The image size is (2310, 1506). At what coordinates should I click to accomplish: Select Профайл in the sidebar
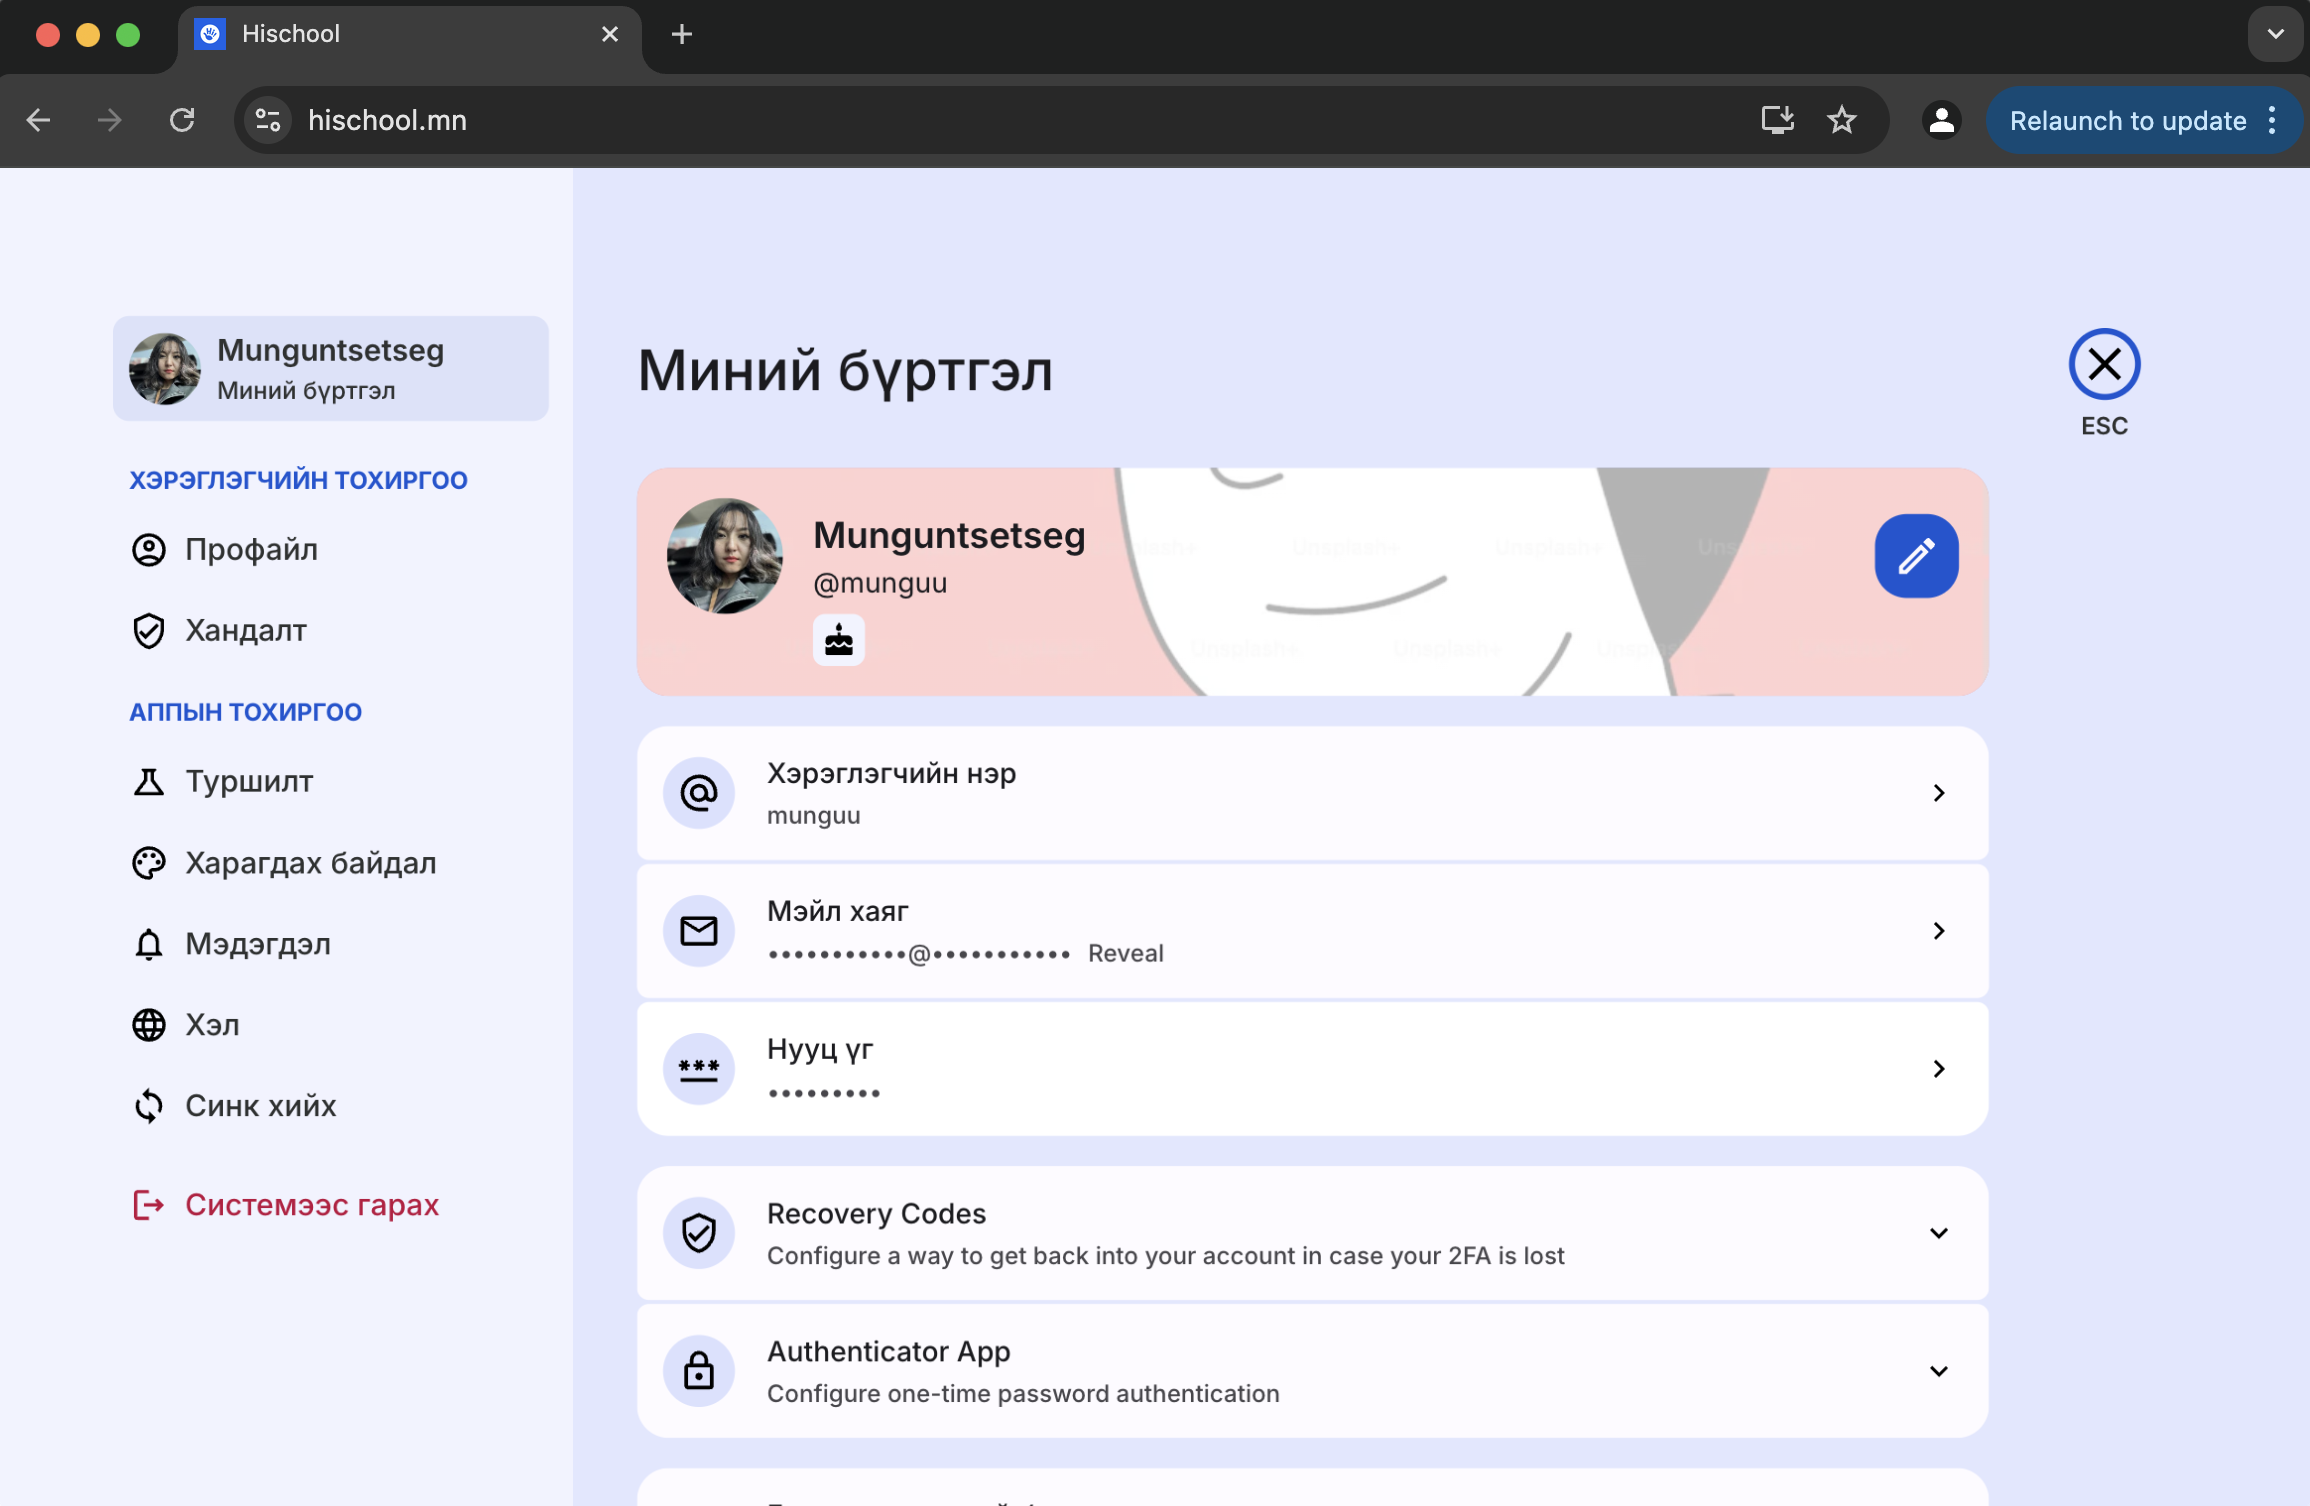(x=251, y=549)
